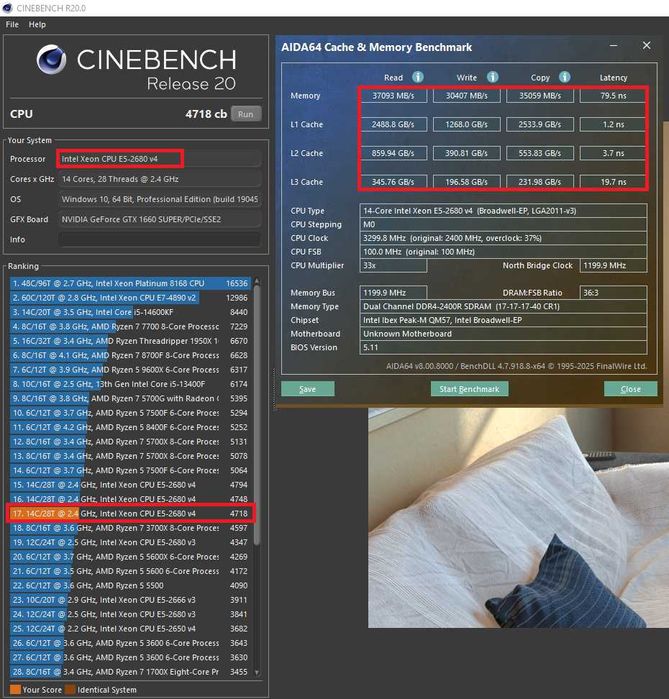Select ranking row 5 Threadripper 1950X
Screen dimensions: 669x699
pos(130,341)
